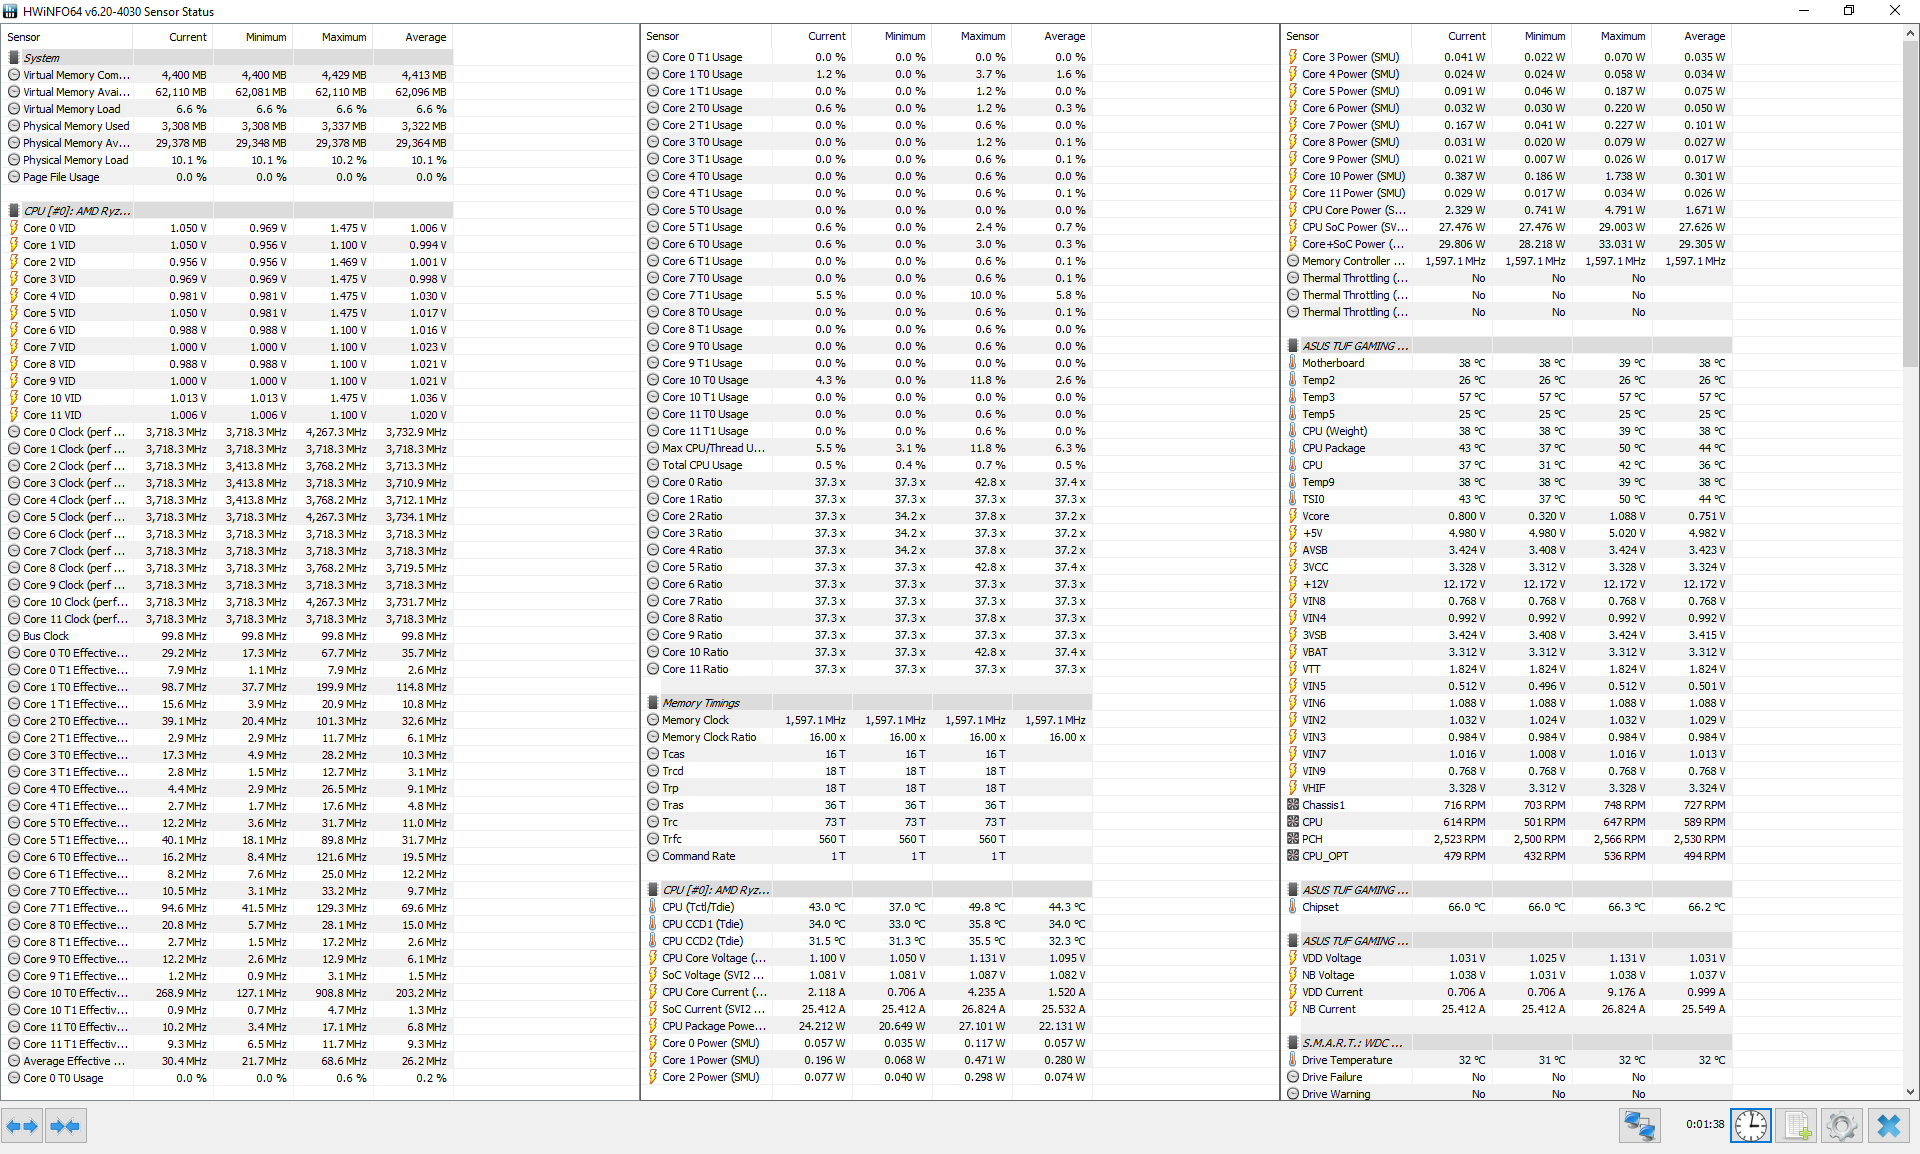The width and height of the screenshot is (1920, 1154).
Task: Collapse the Memory Timings group header
Action: [700, 703]
